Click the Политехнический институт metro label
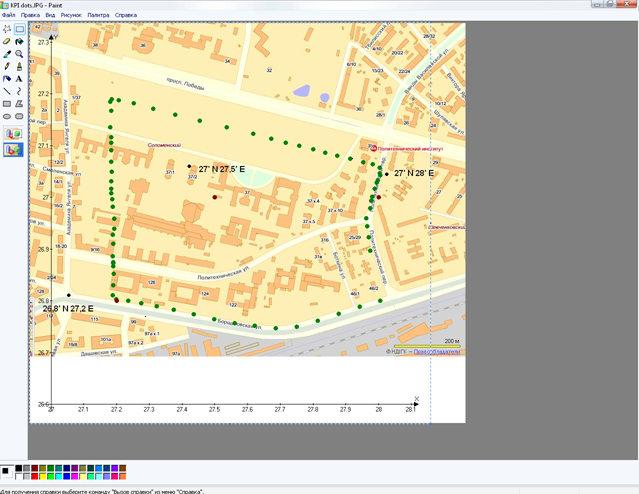This screenshot has height=494, width=639. pos(410,149)
